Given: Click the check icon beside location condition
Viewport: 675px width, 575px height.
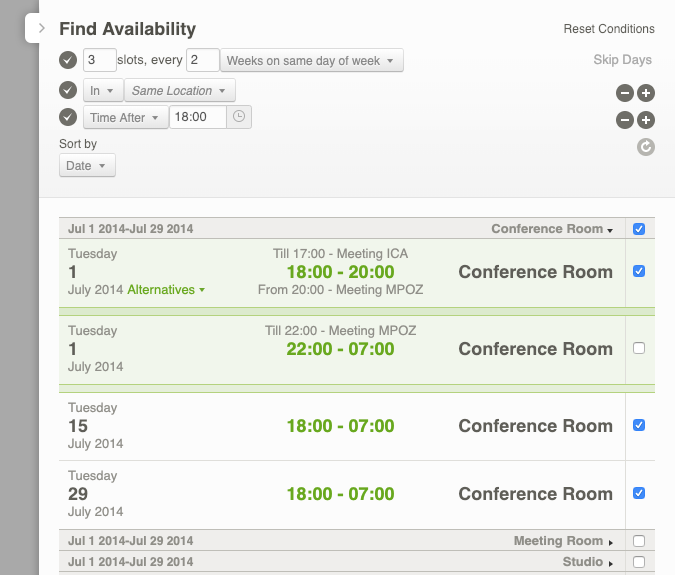Looking at the screenshot, I should pyautogui.click(x=68, y=91).
